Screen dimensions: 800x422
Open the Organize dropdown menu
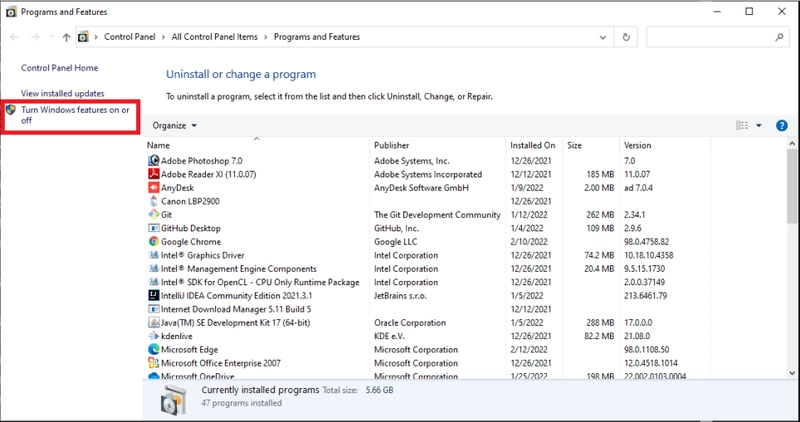[174, 126]
